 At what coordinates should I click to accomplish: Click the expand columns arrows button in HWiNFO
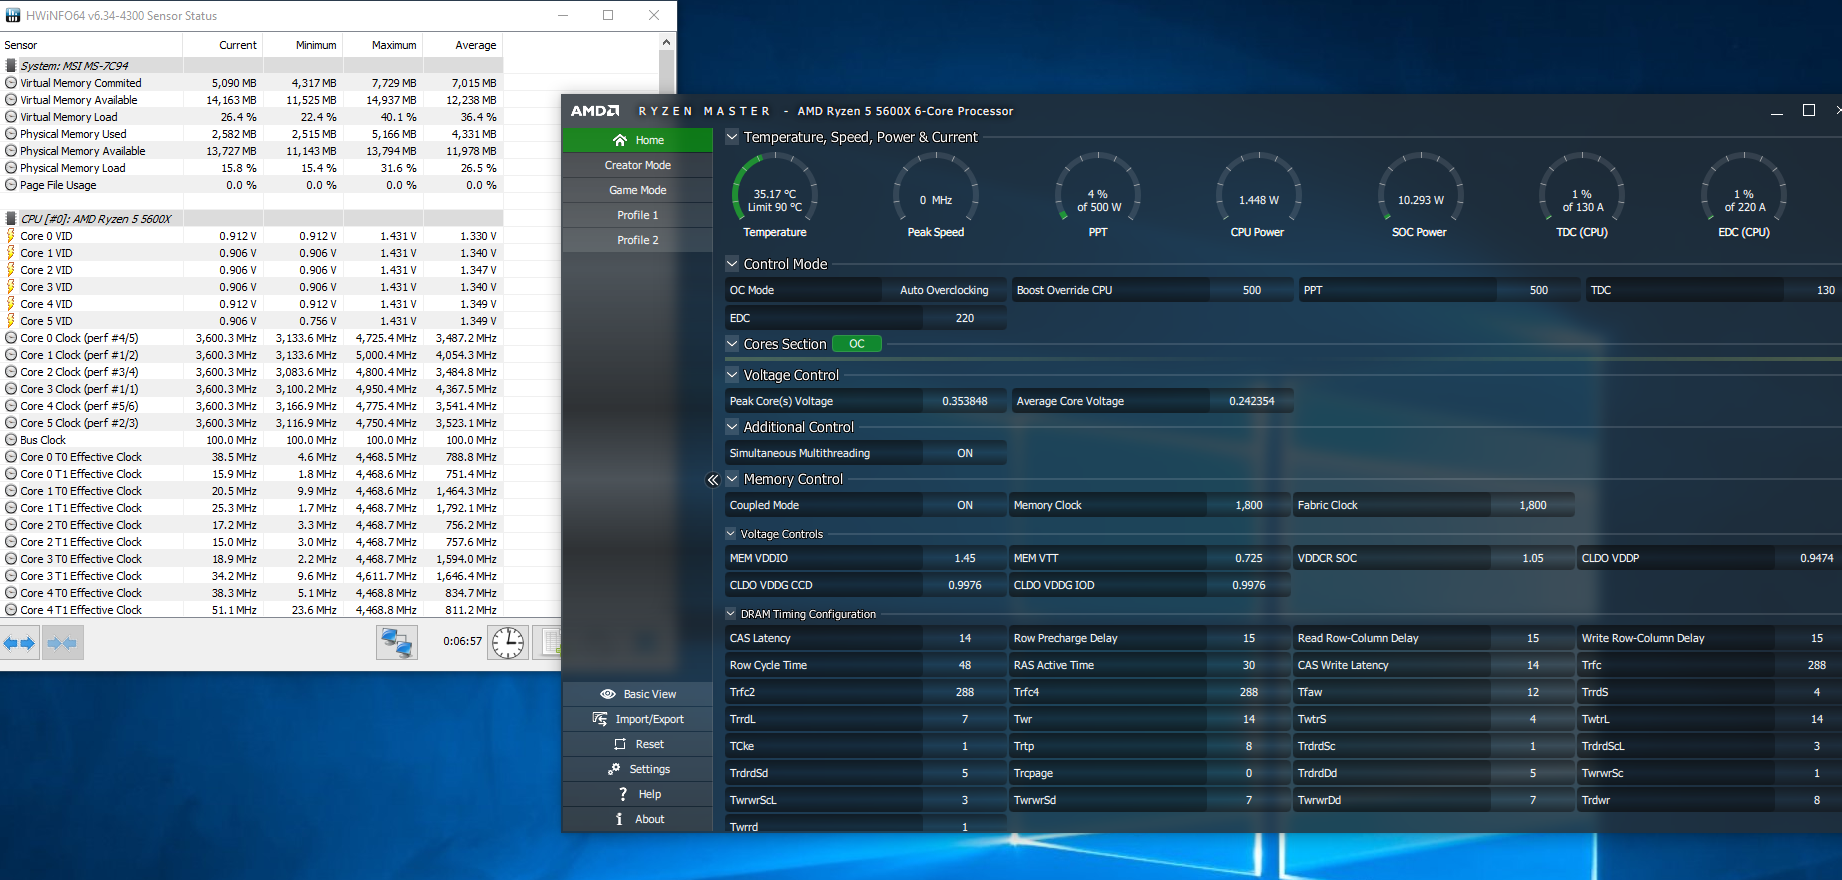tap(19, 643)
